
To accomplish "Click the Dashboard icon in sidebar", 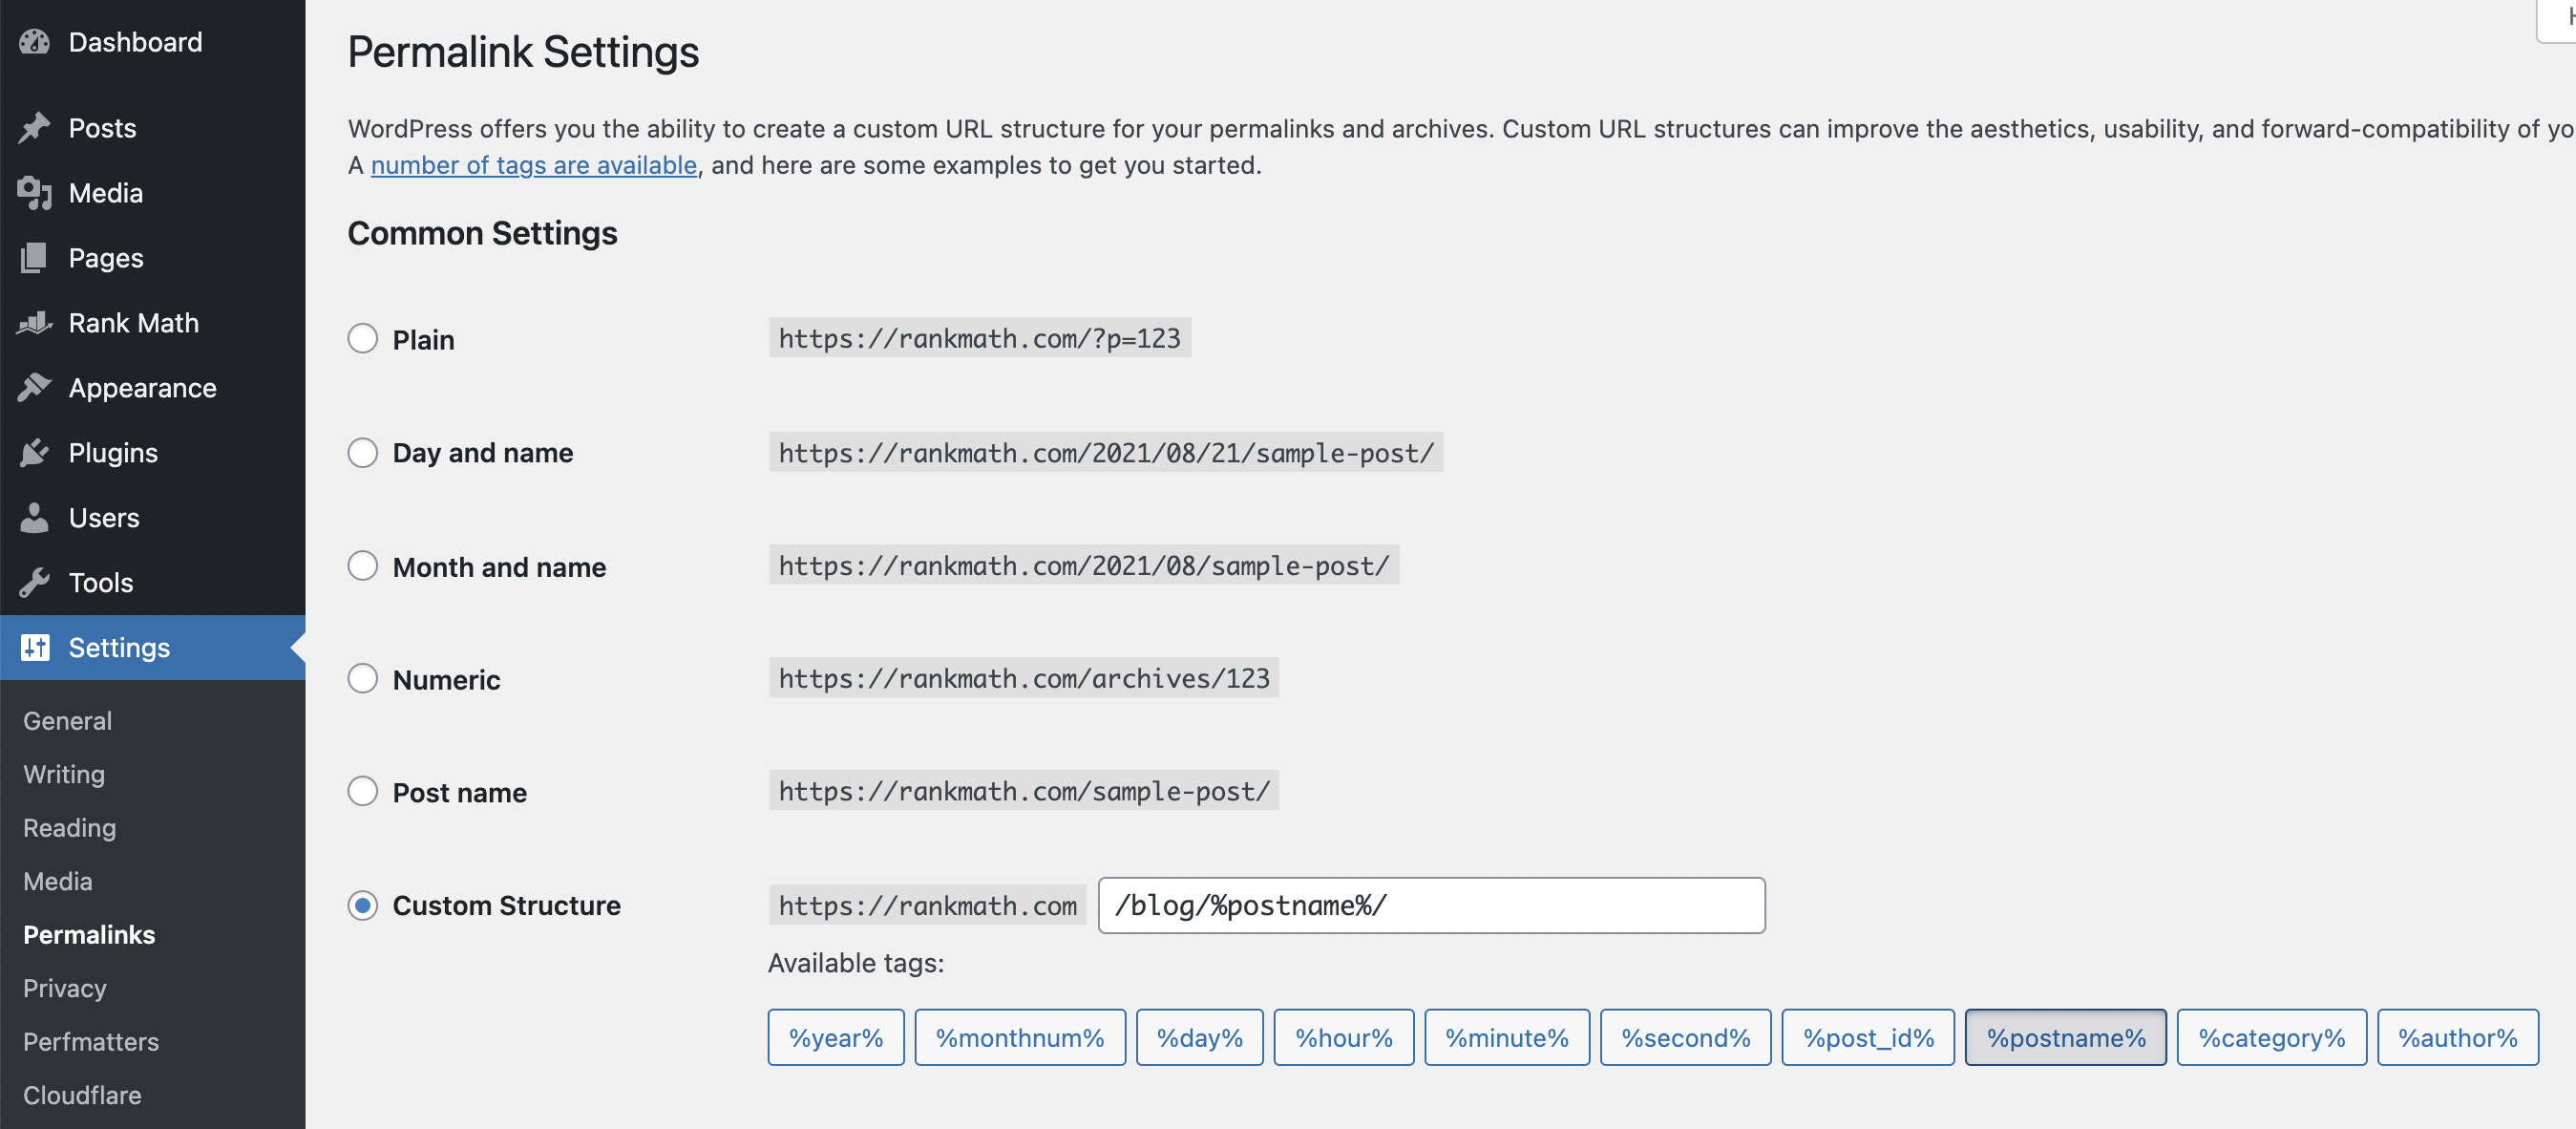I will point(34,39).
